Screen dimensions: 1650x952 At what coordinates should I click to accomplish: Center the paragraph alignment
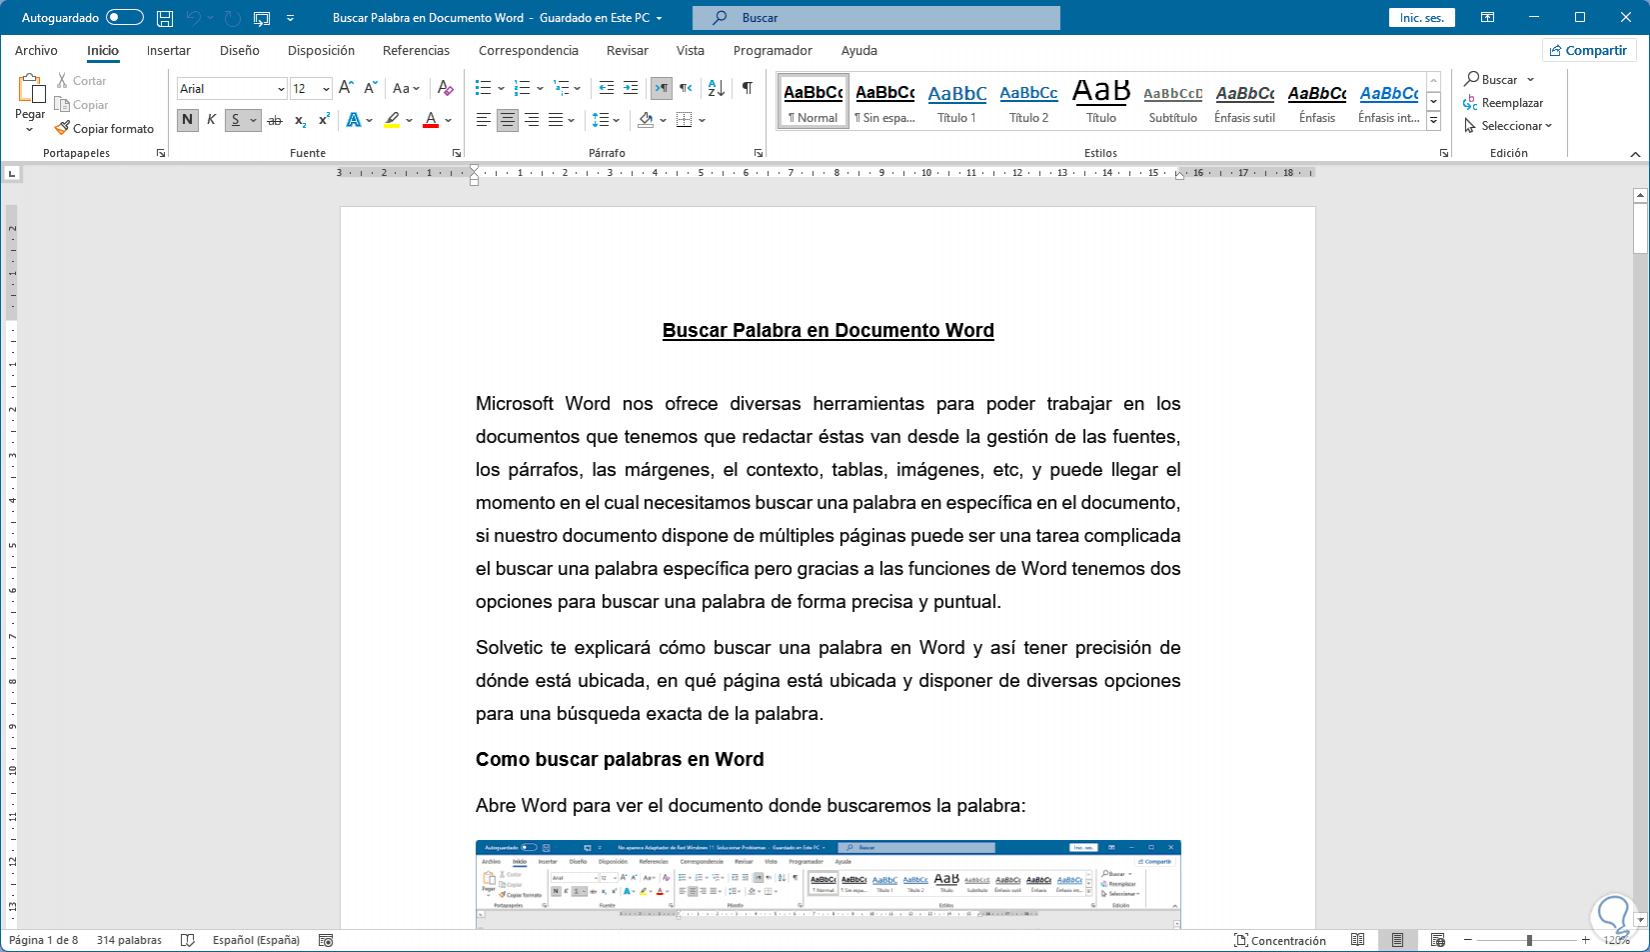pos(508,120)
